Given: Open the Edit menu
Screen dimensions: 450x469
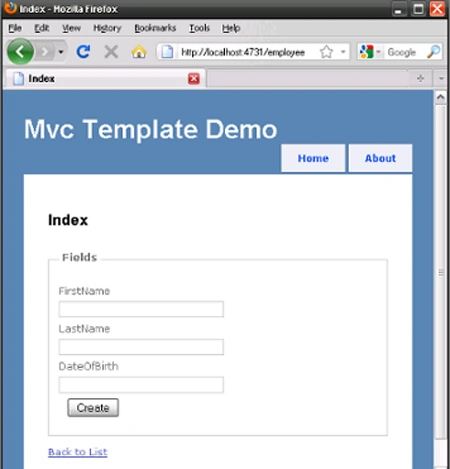Looking at the screenshot, I should 42,28.
